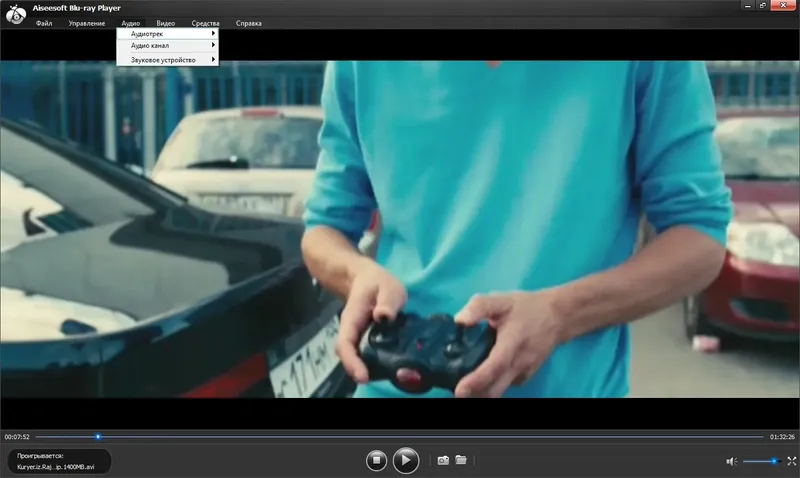Enter fullscreen via the expand-arrows icon
800x478 pixels.
tap(792, 461)
